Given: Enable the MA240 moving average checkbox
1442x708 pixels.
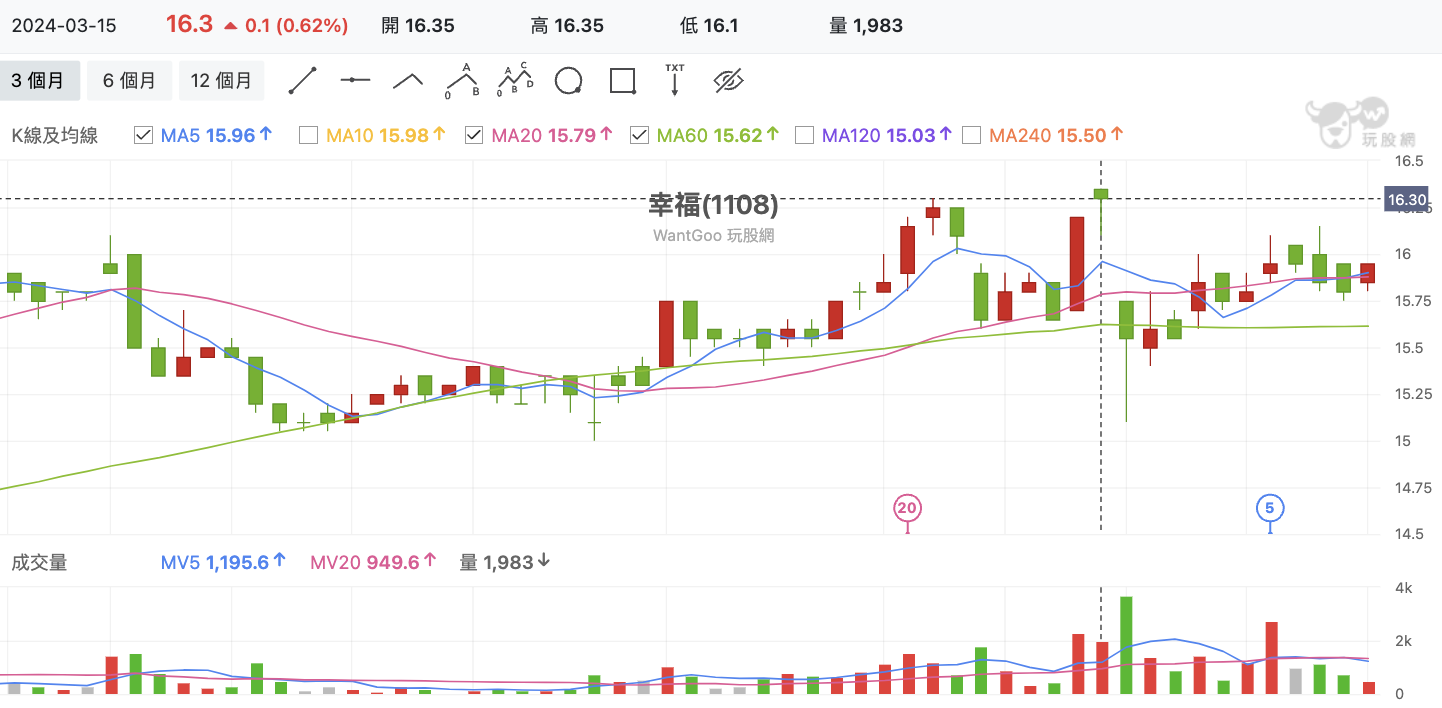Looking at the screenshot, I should pyautogui.click(x=970, y=135).
